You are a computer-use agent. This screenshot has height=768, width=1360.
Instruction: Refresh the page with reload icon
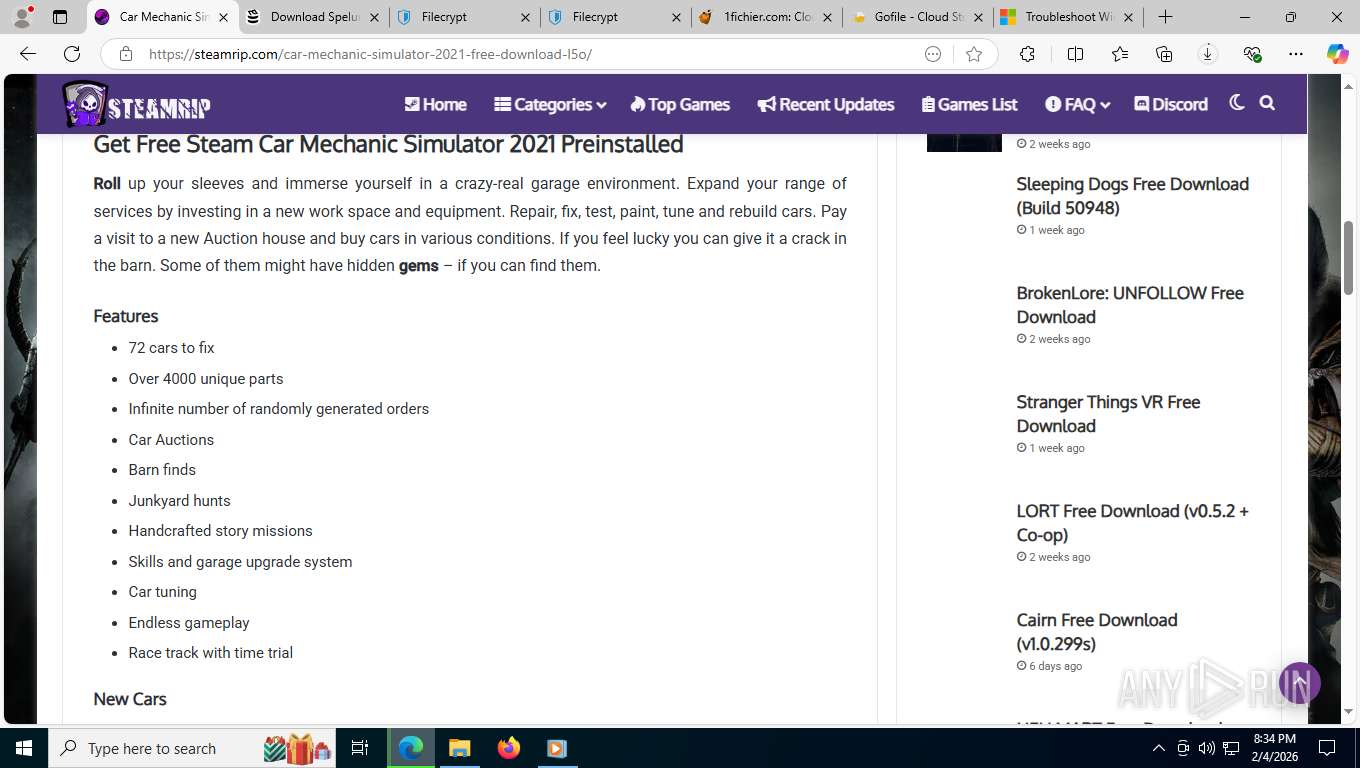point(72,54)
